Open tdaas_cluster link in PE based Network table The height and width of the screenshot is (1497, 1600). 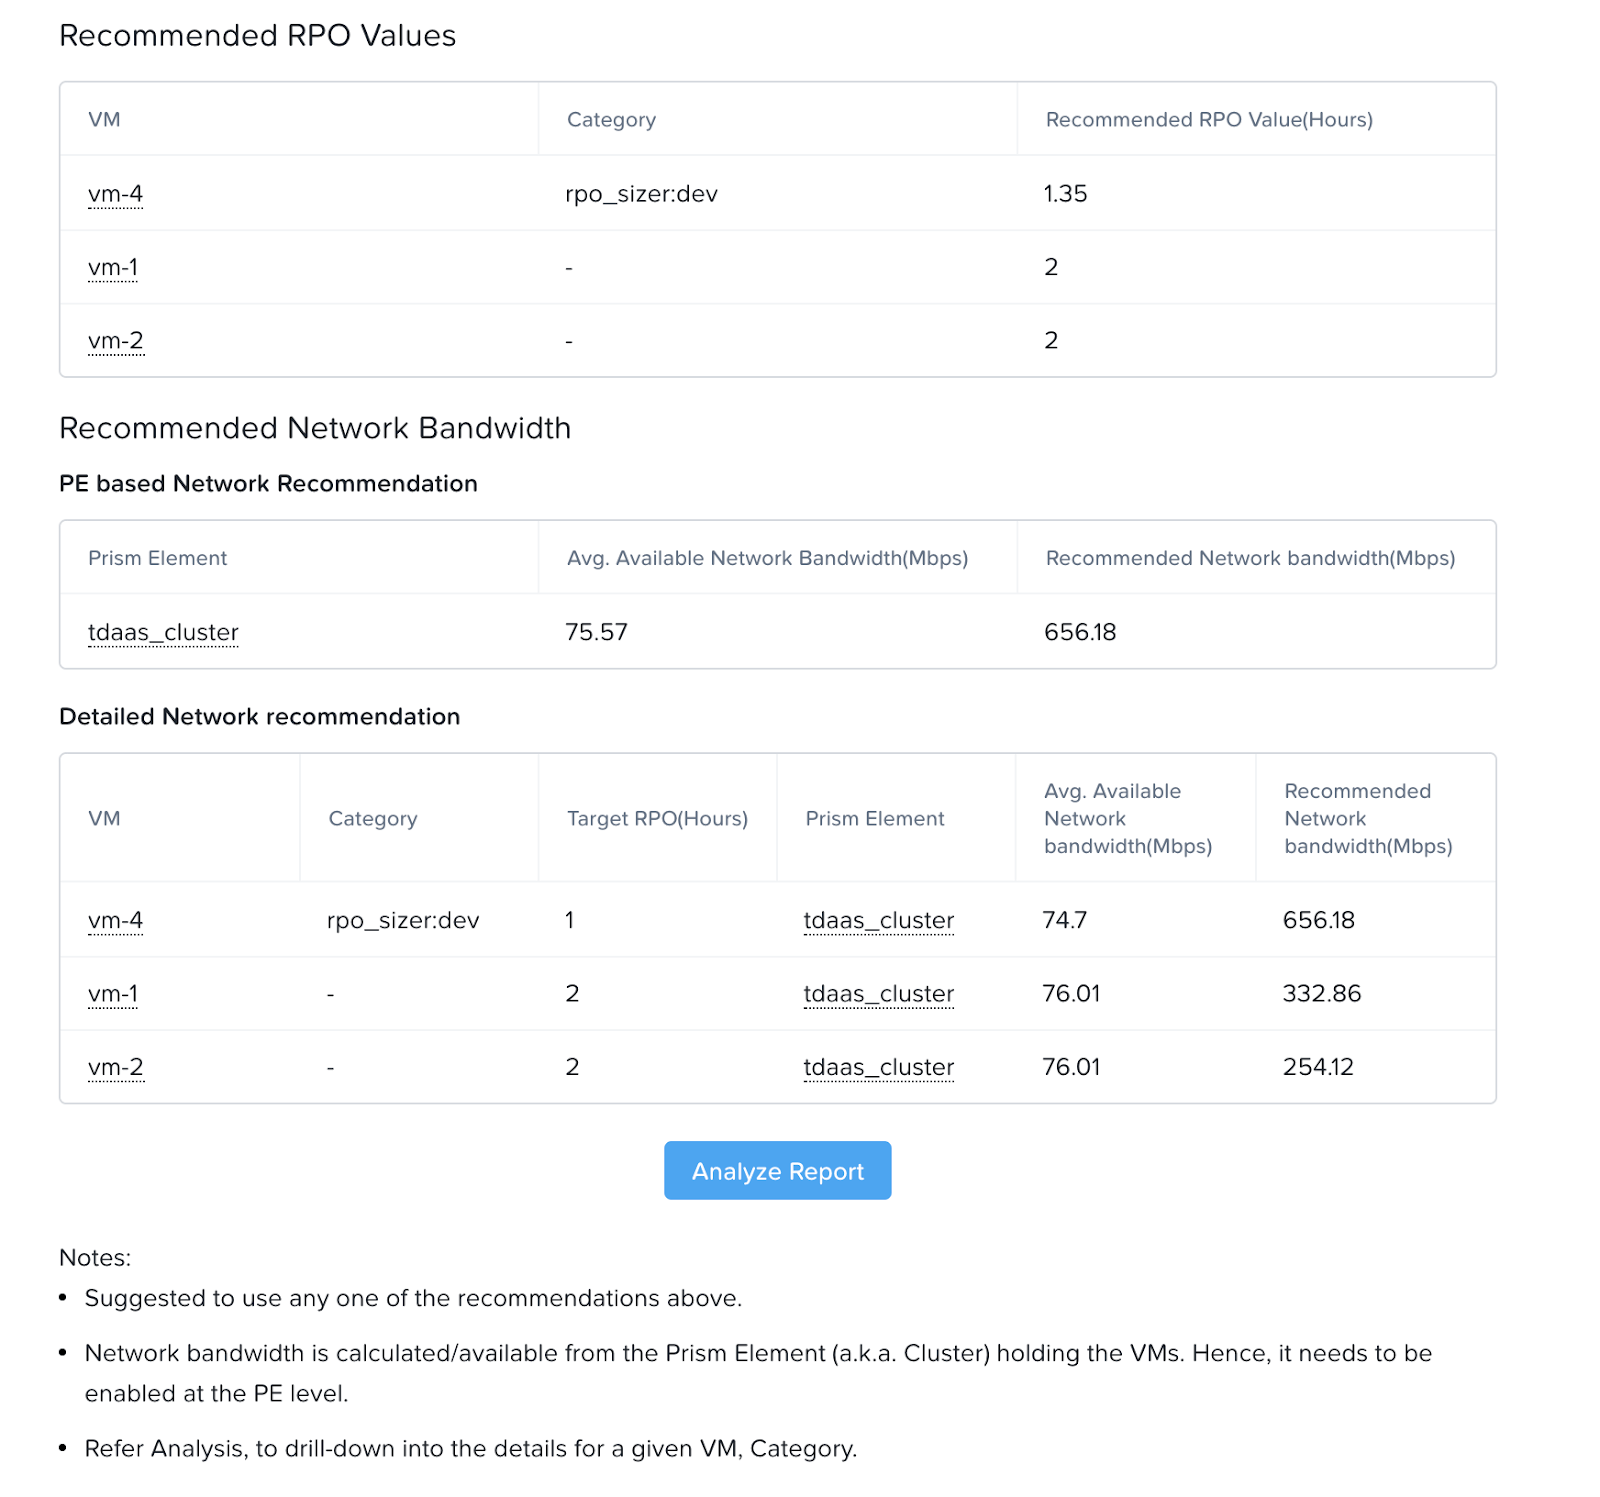[163, 633]
